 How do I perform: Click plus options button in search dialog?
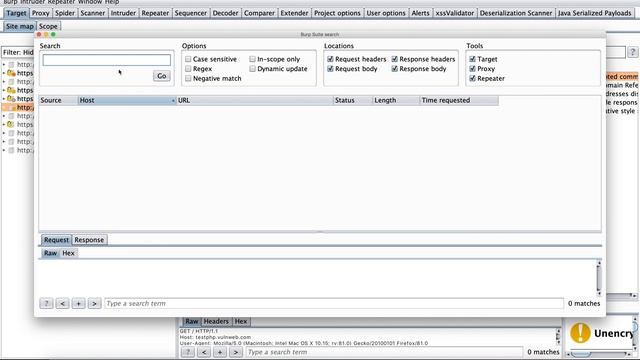78,304
